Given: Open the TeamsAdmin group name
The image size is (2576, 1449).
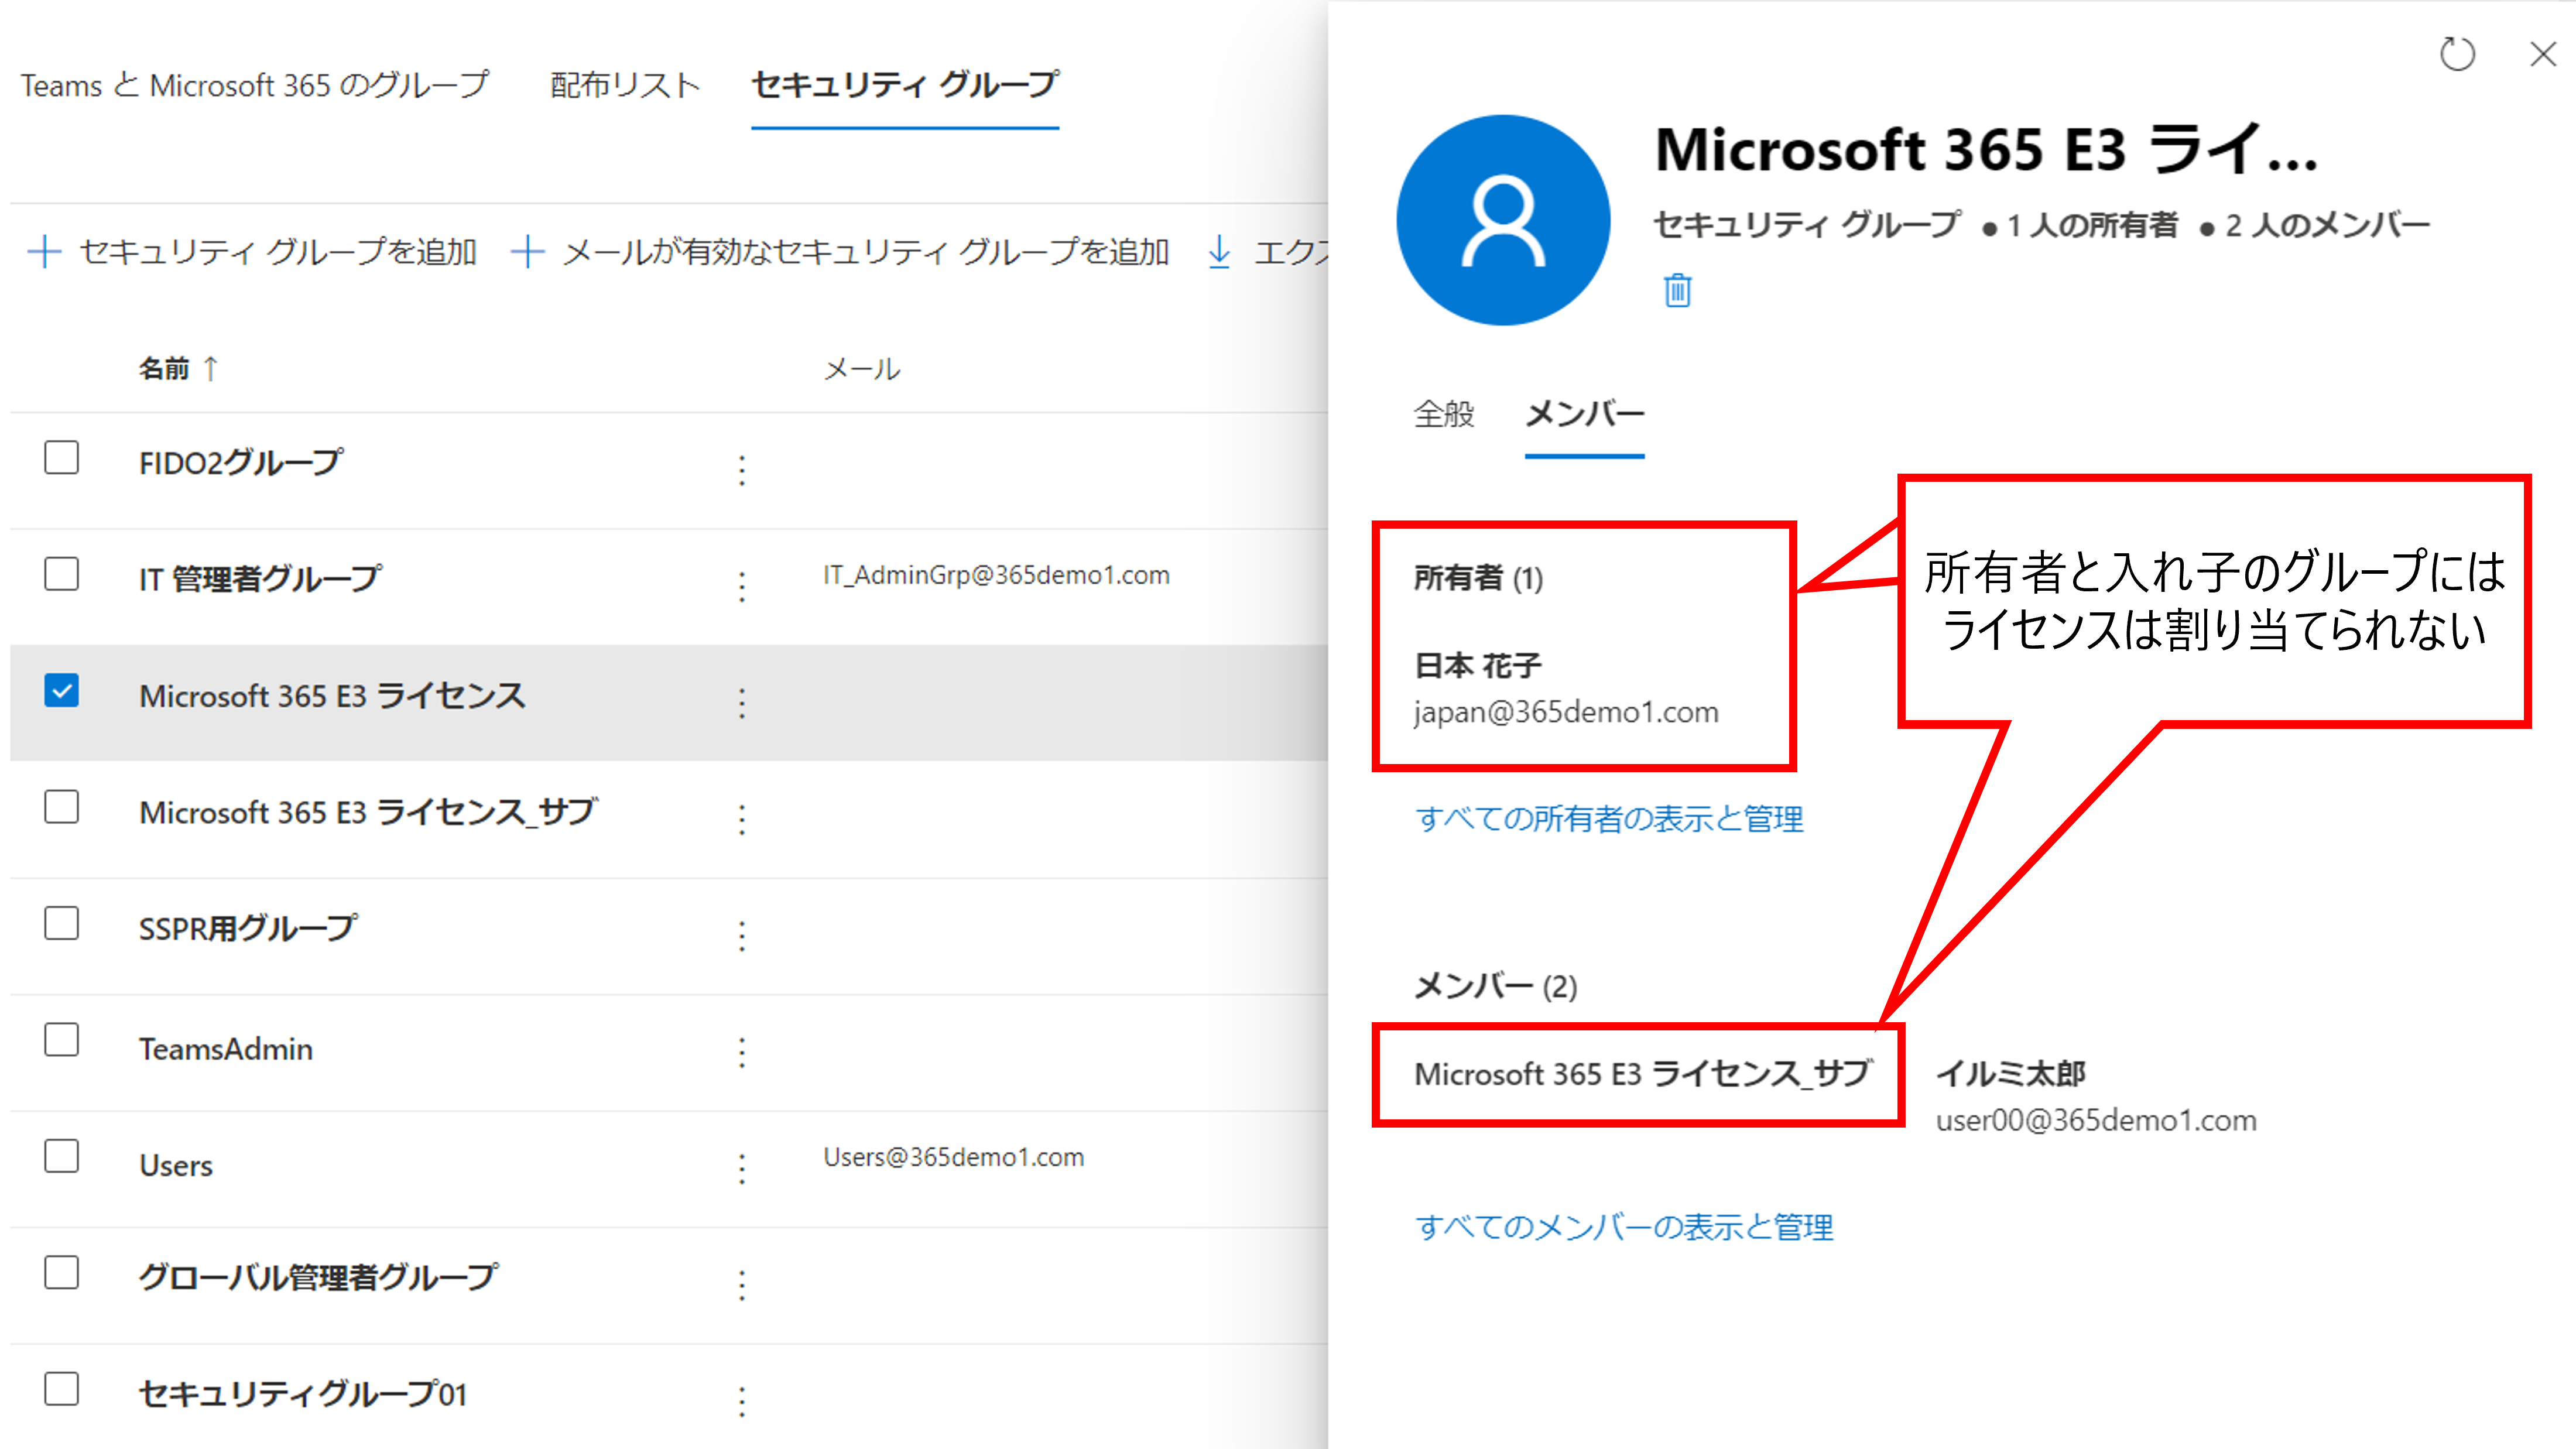Looking at the screenshot, I should 226,1049.
